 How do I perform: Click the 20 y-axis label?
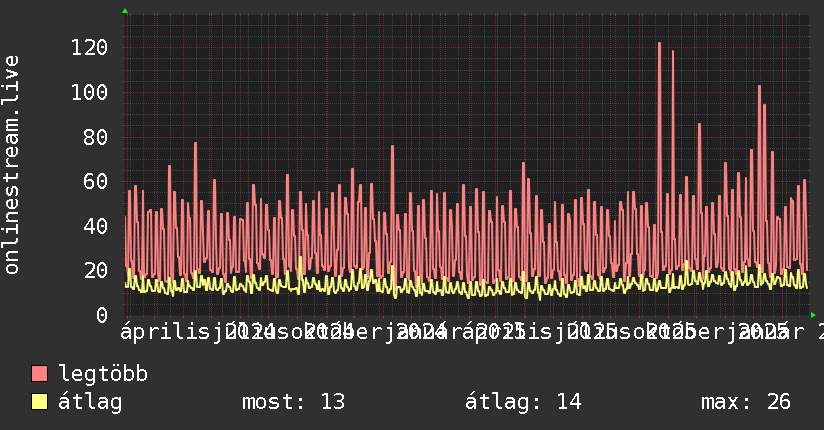[x=96, y=271]
